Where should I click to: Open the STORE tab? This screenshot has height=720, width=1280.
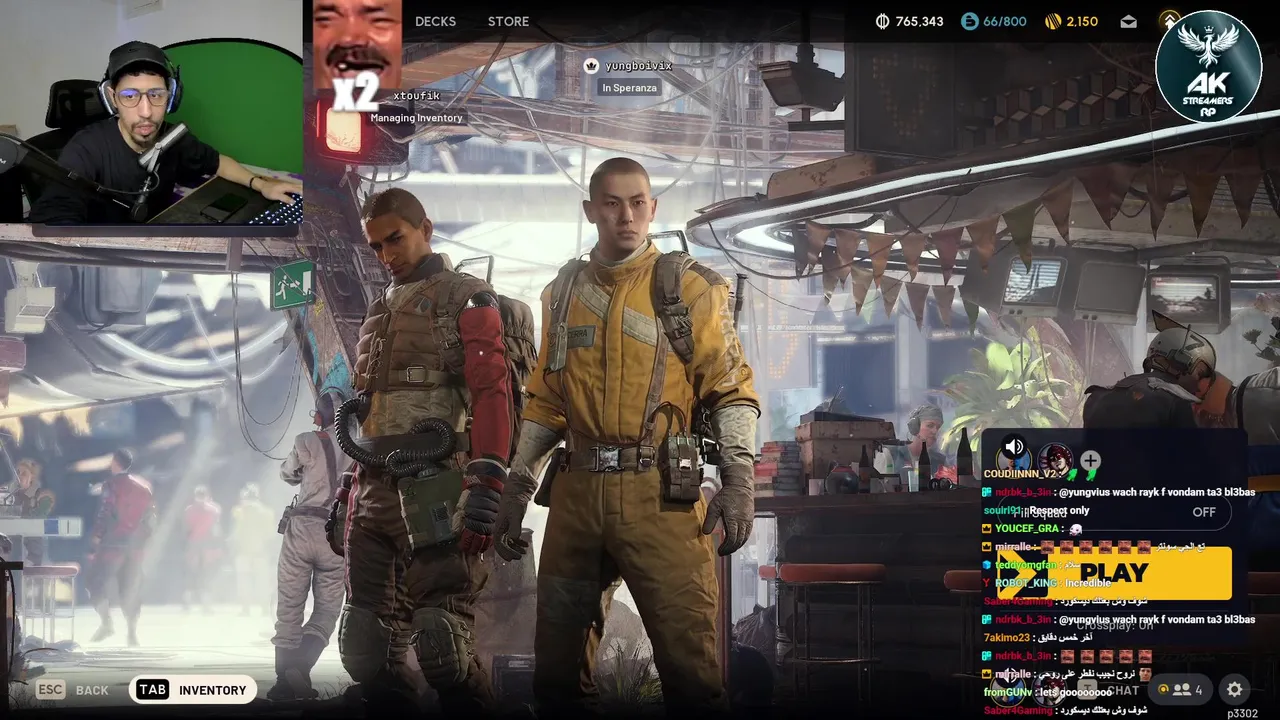tap(508, 21)
